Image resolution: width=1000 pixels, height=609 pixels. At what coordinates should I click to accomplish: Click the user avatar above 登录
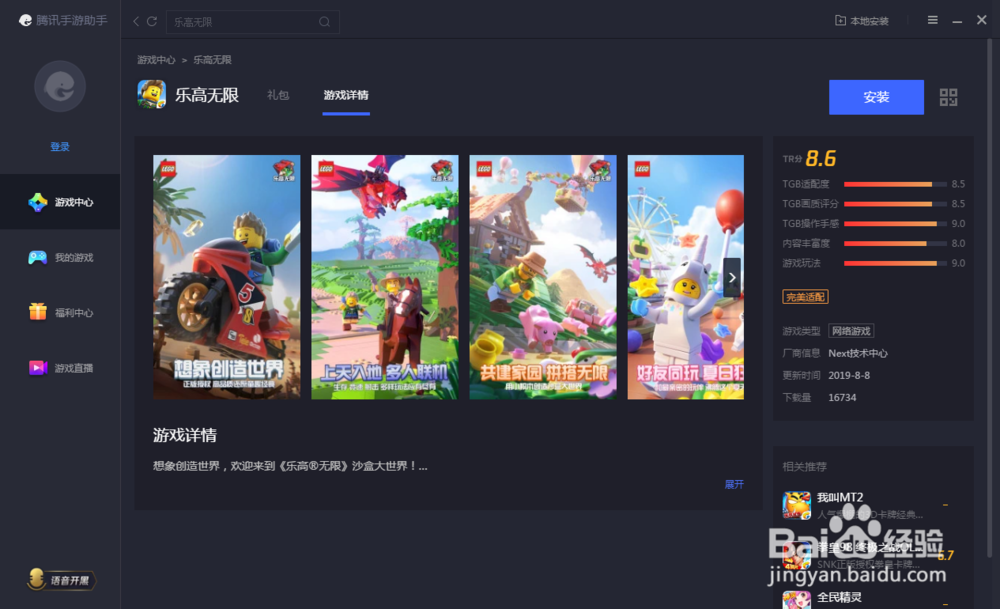click(59, 87)
